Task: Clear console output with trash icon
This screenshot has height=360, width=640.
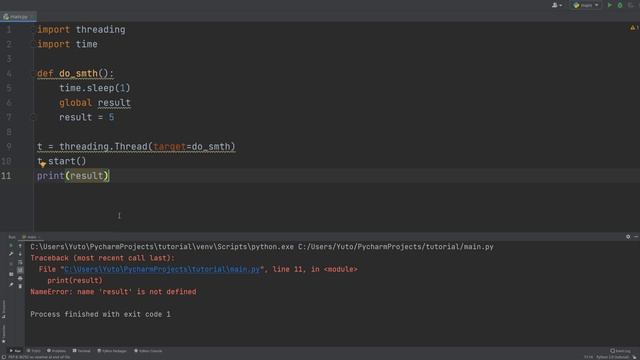Action: 20,286
